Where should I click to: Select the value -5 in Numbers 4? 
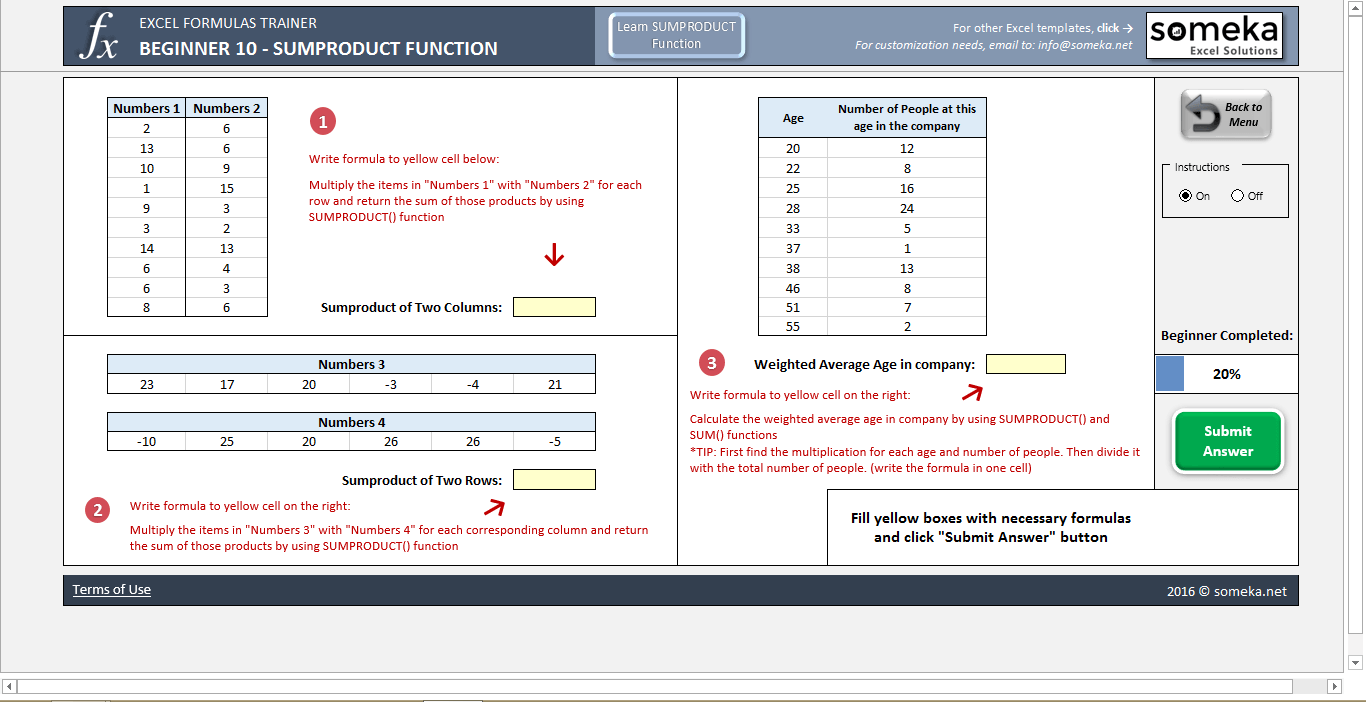click(555, 442)
